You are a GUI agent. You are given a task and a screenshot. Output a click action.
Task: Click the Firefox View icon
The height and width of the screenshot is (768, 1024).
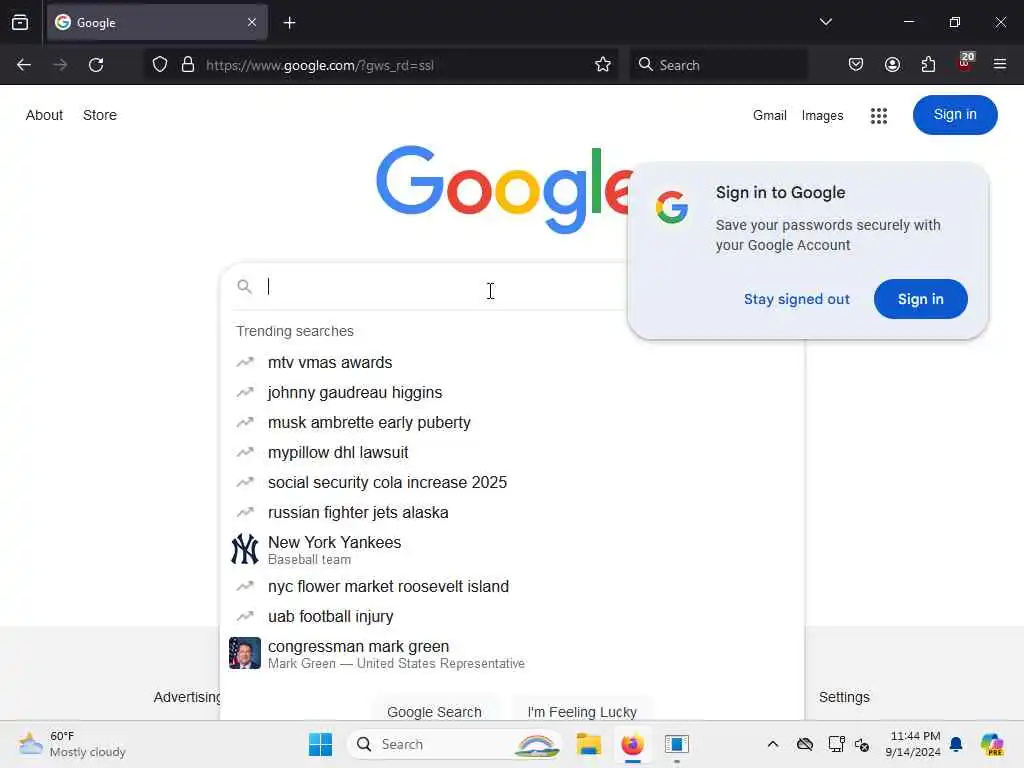(20, 23)
